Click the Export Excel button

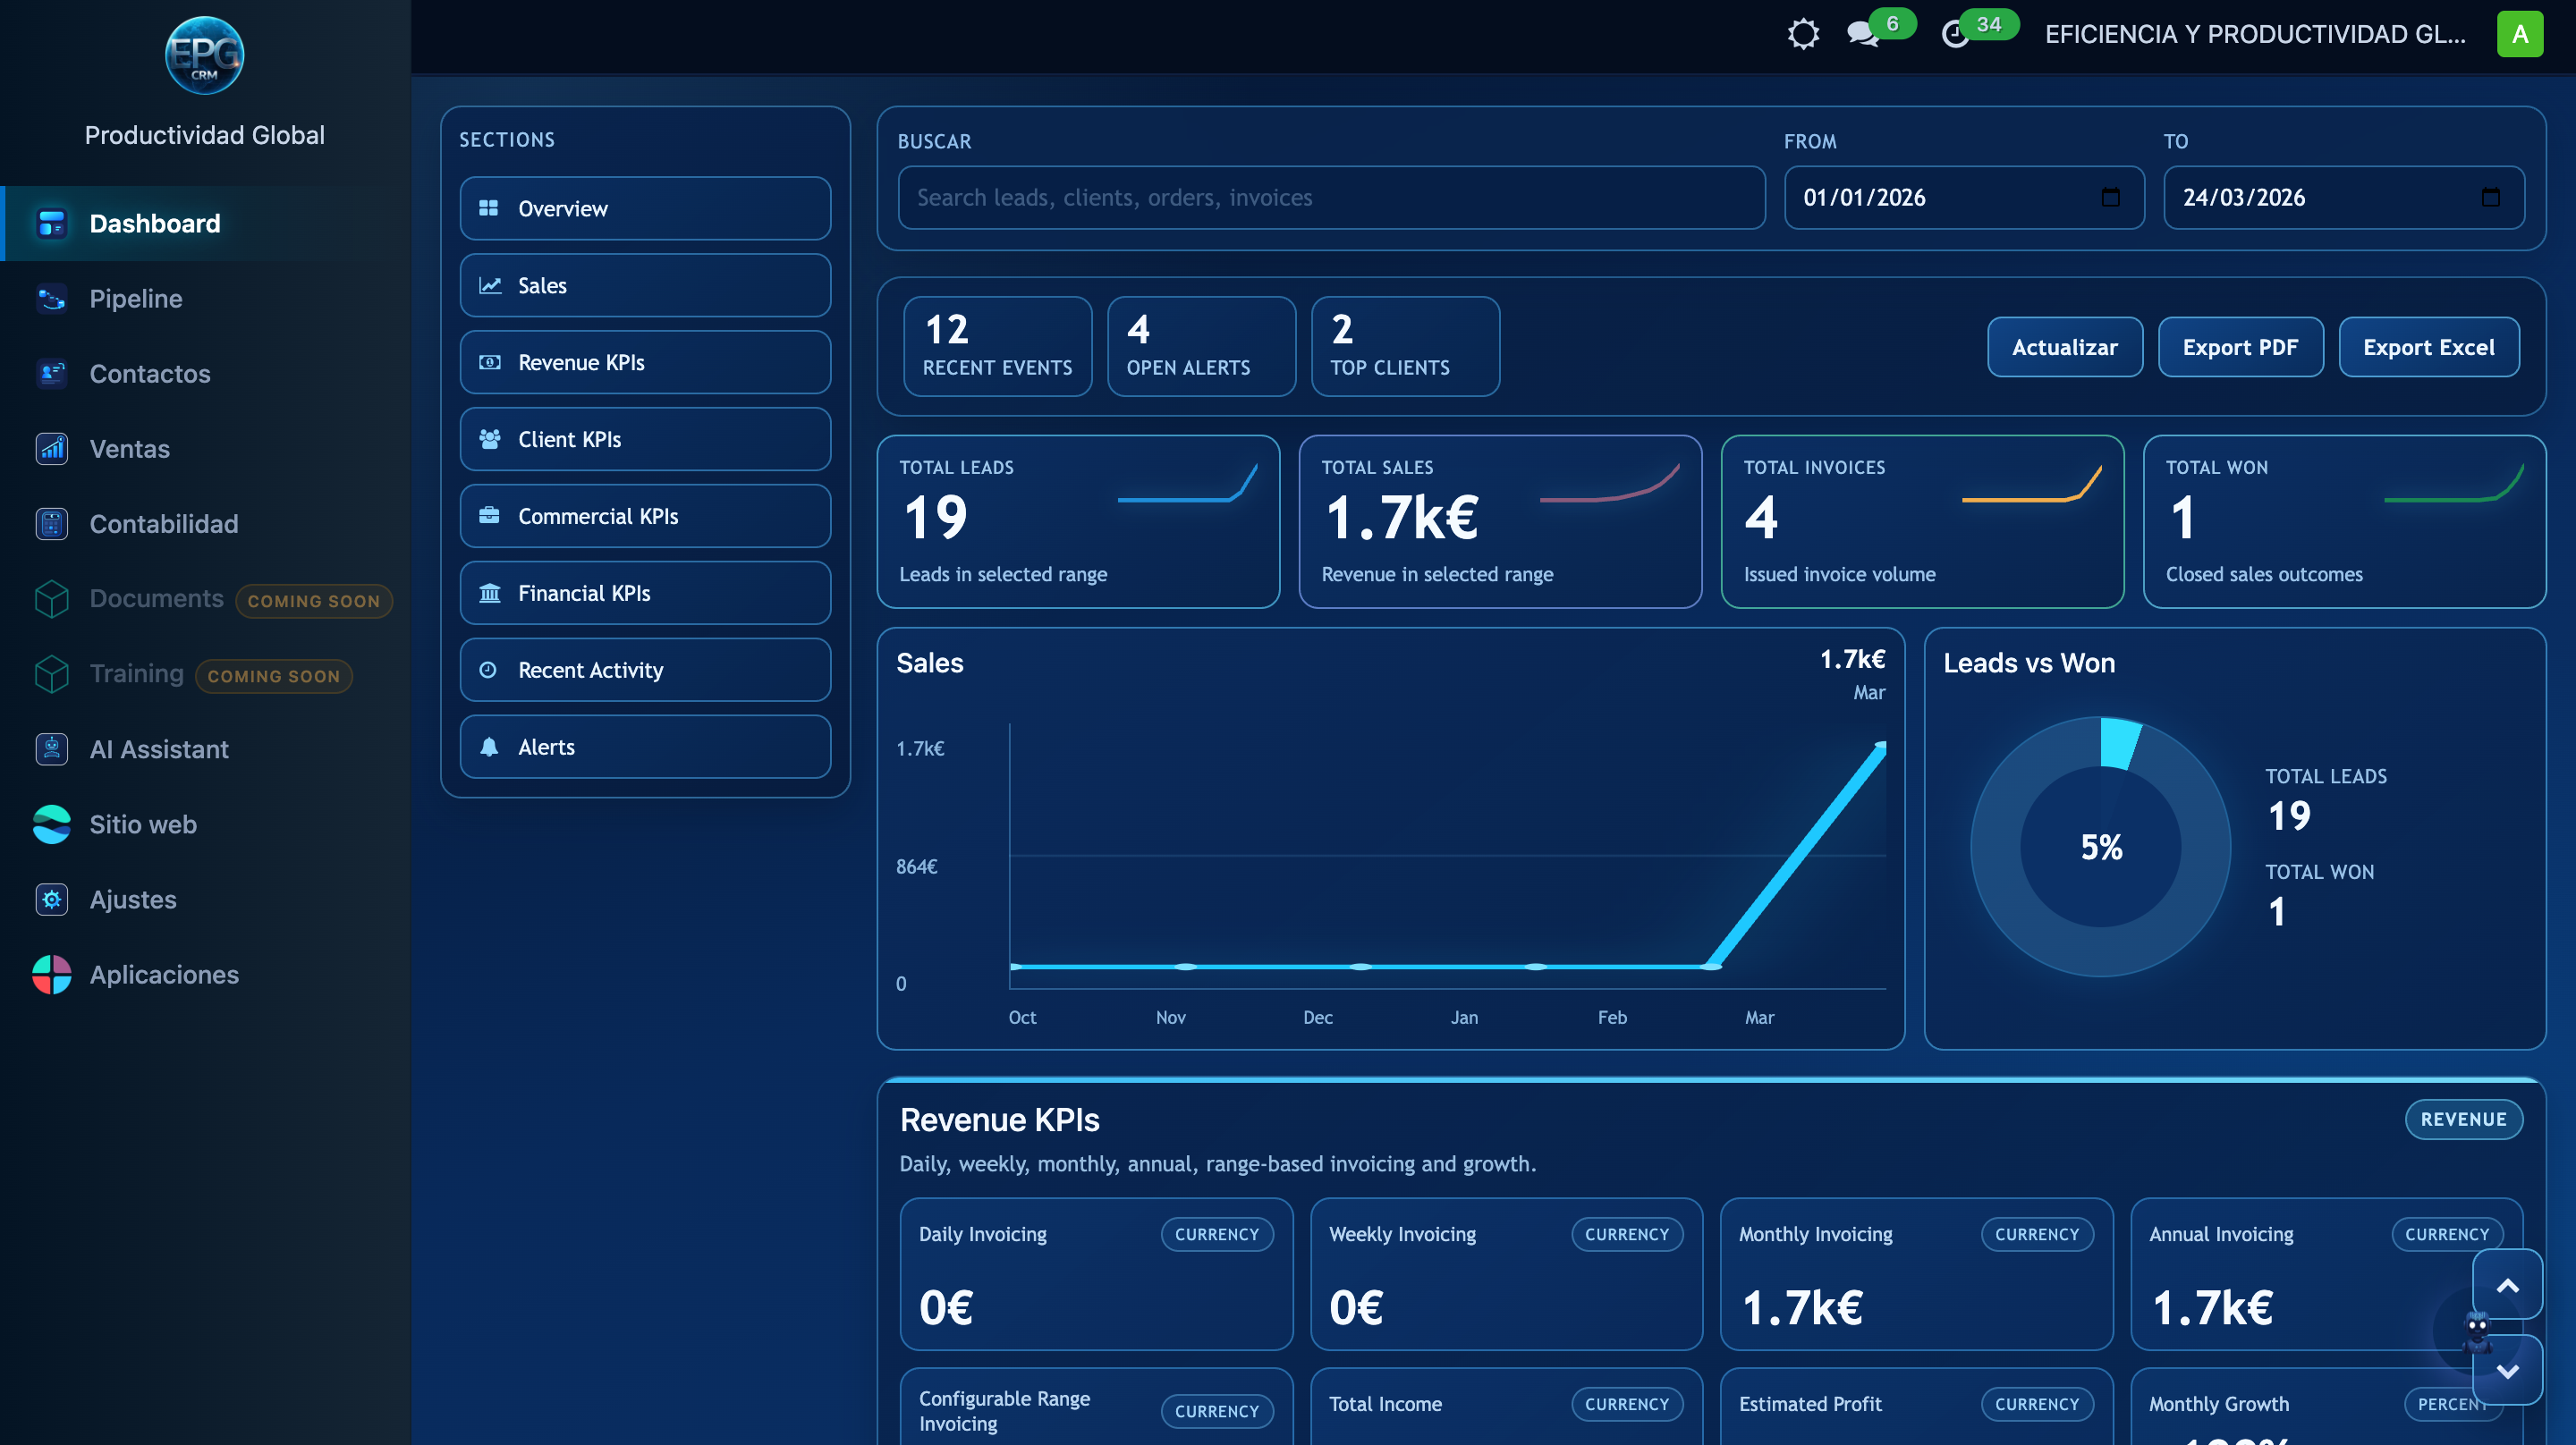tap(2429, 347)
